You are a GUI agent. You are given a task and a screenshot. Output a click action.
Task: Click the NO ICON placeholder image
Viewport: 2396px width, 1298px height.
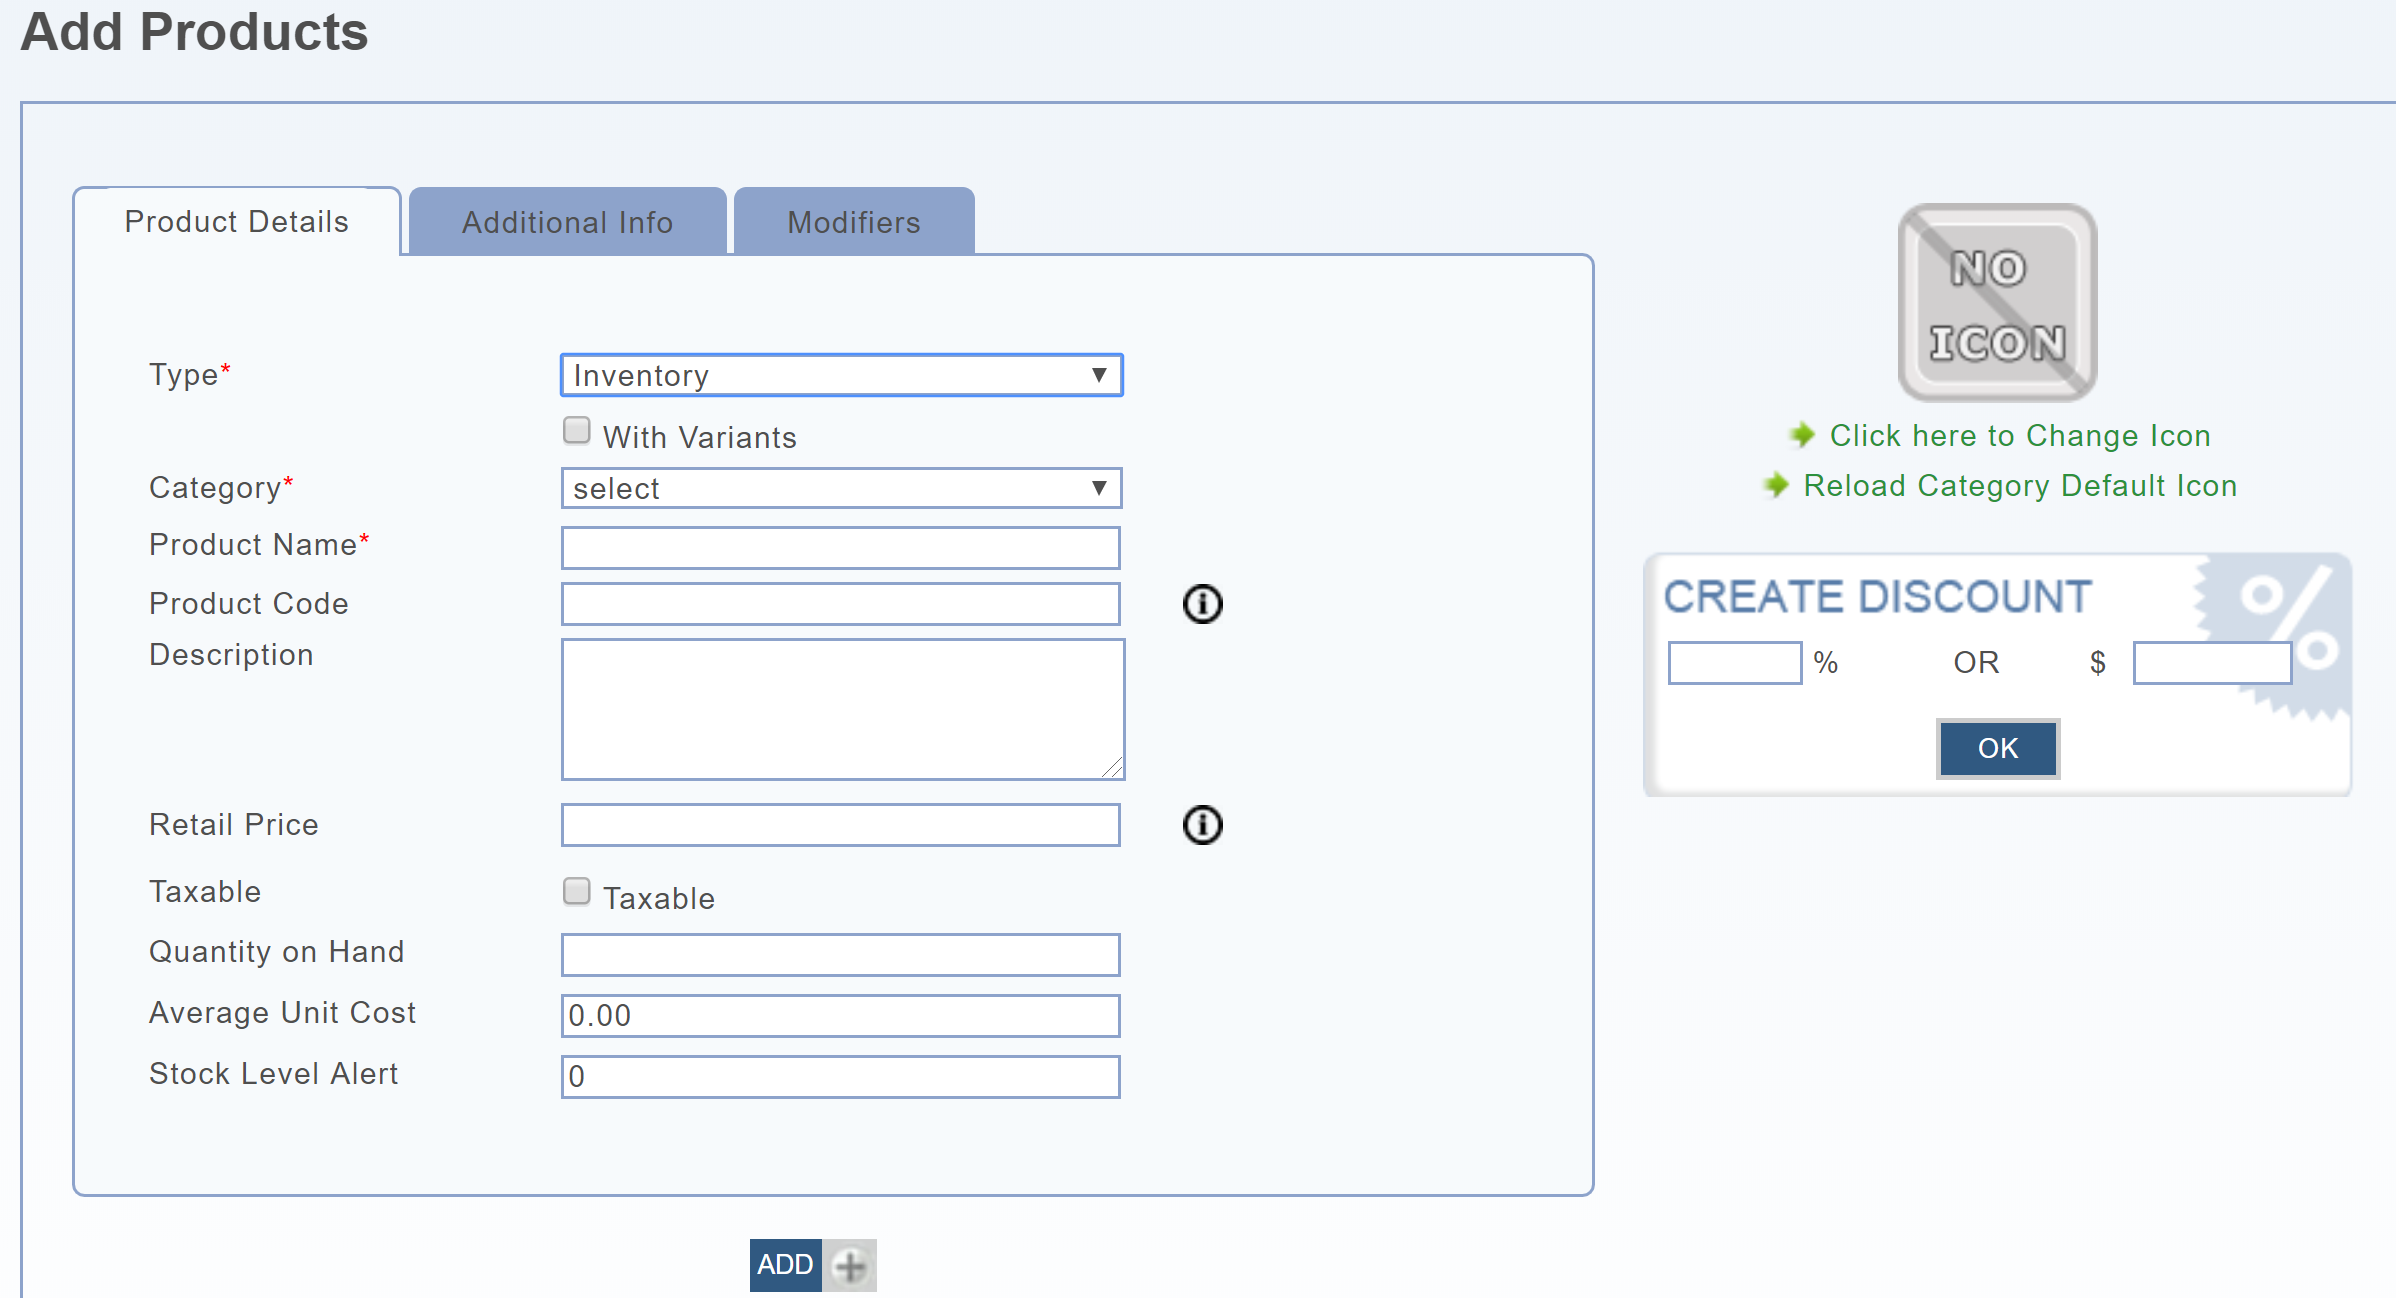(x=1997, y=303)
